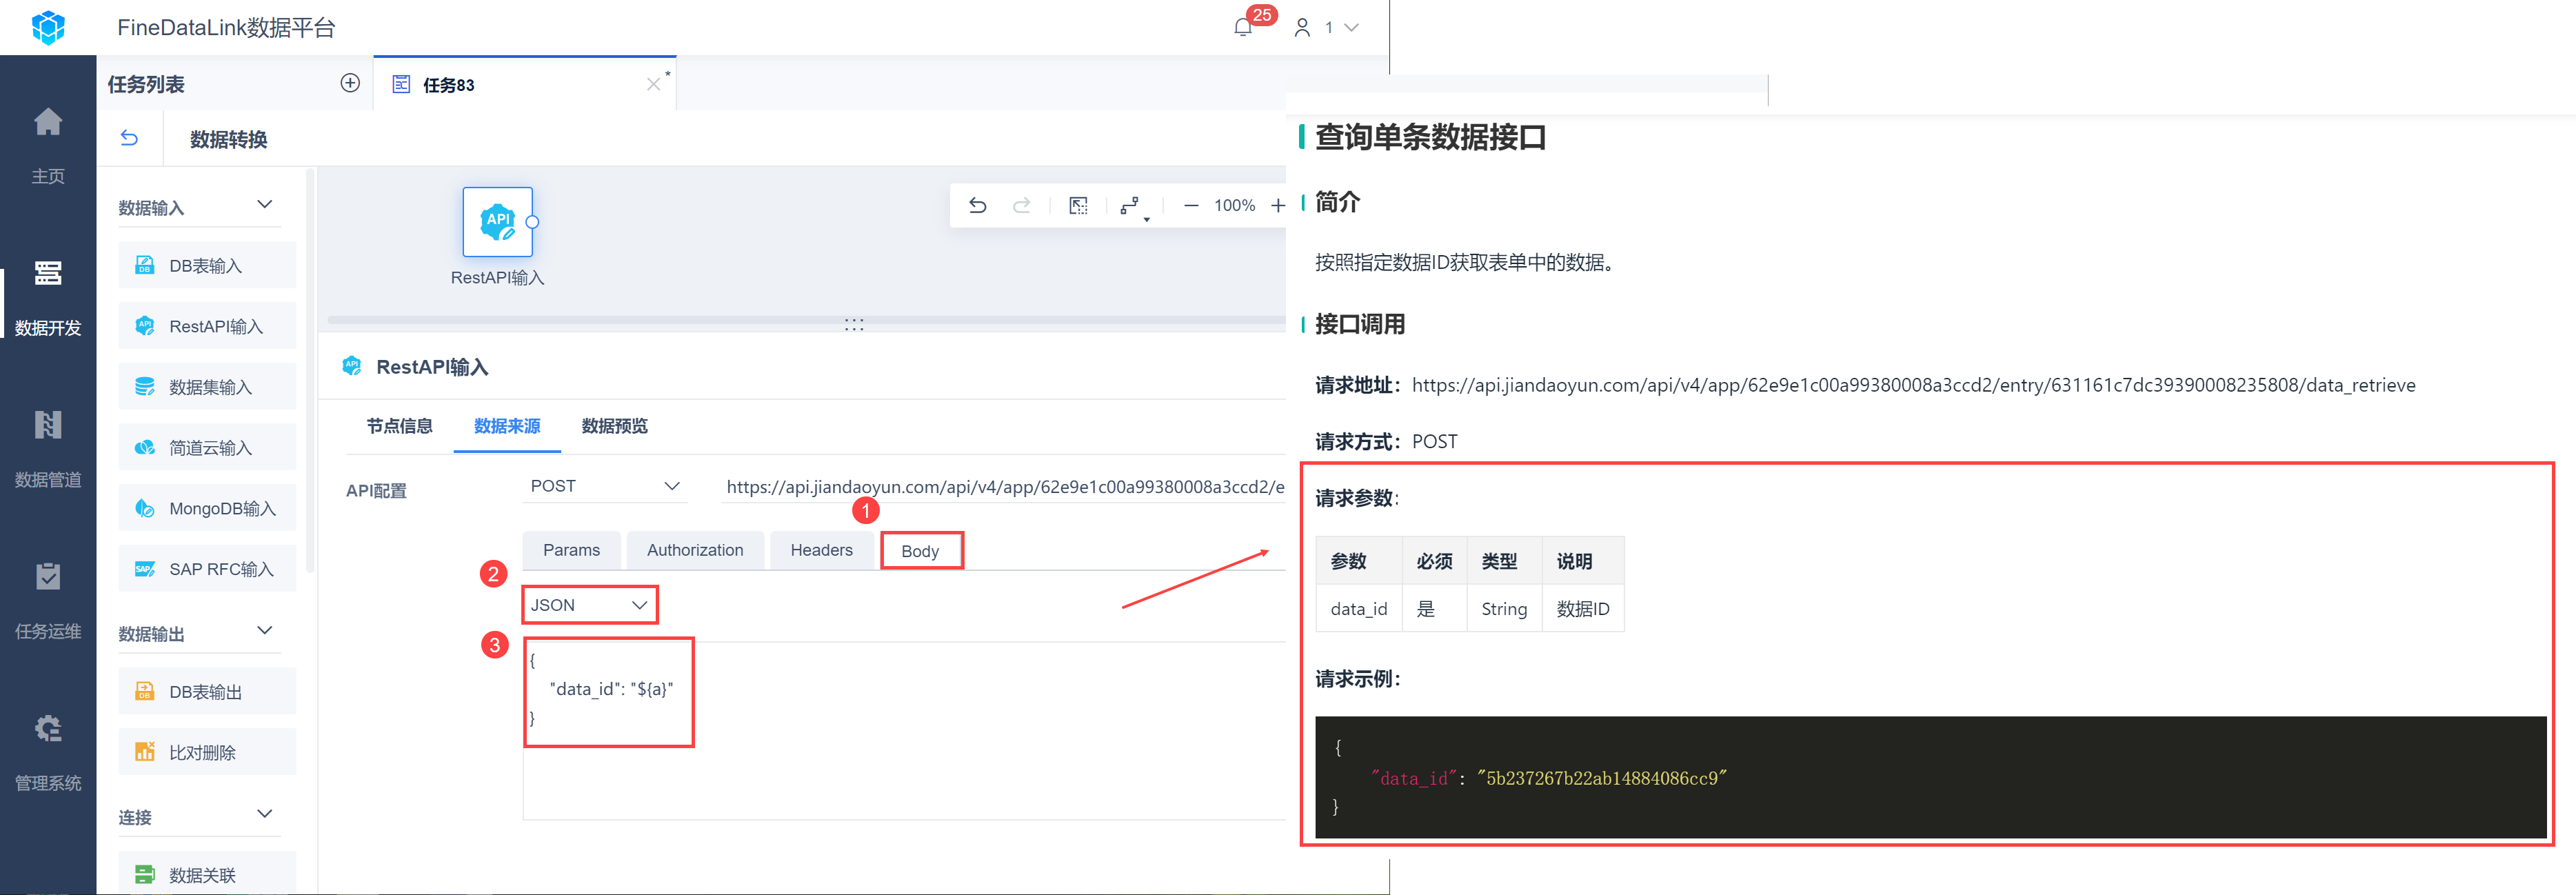Zoom out with the minus button

pyautogui.click(x=1190, y=206)
